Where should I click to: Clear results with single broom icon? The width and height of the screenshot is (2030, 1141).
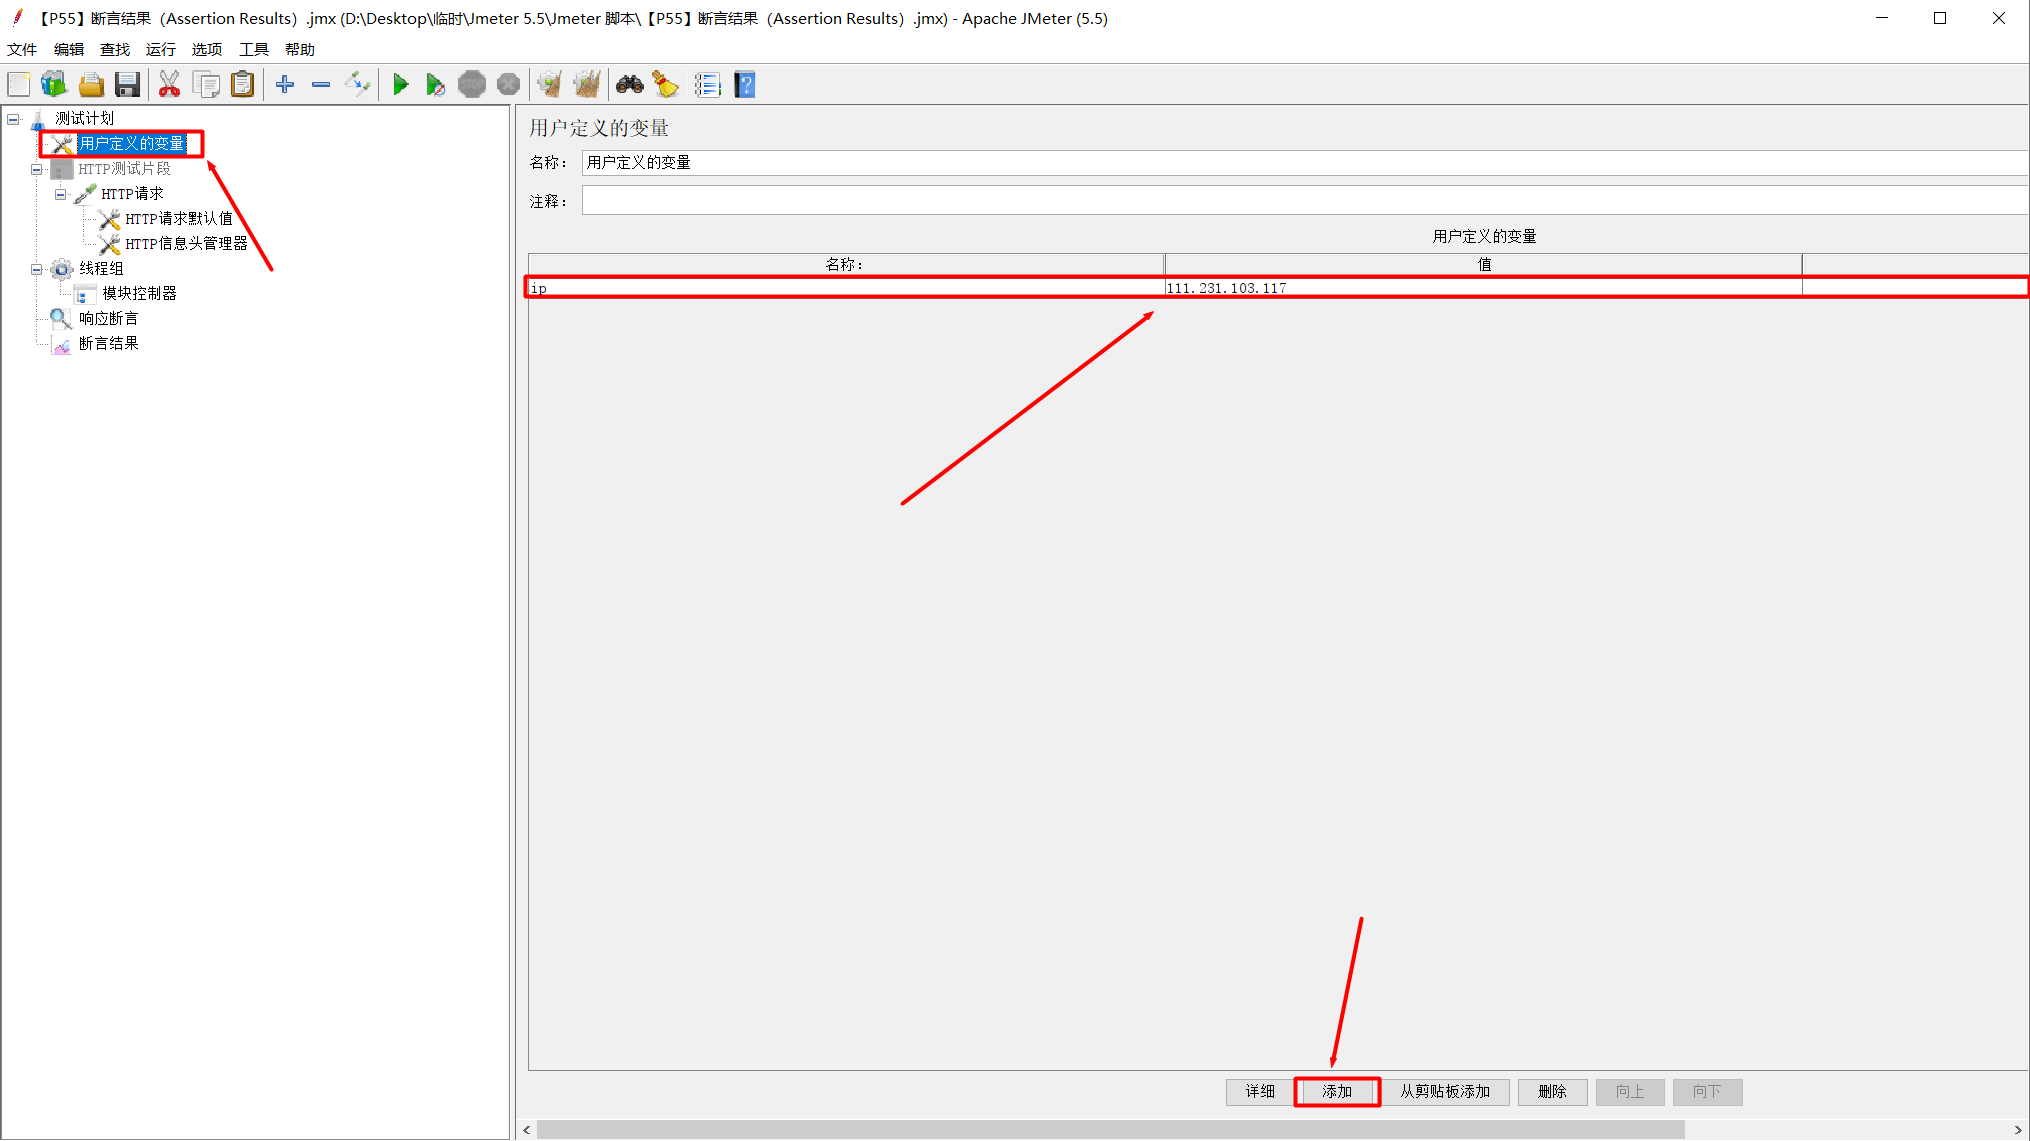coord(549,85)
